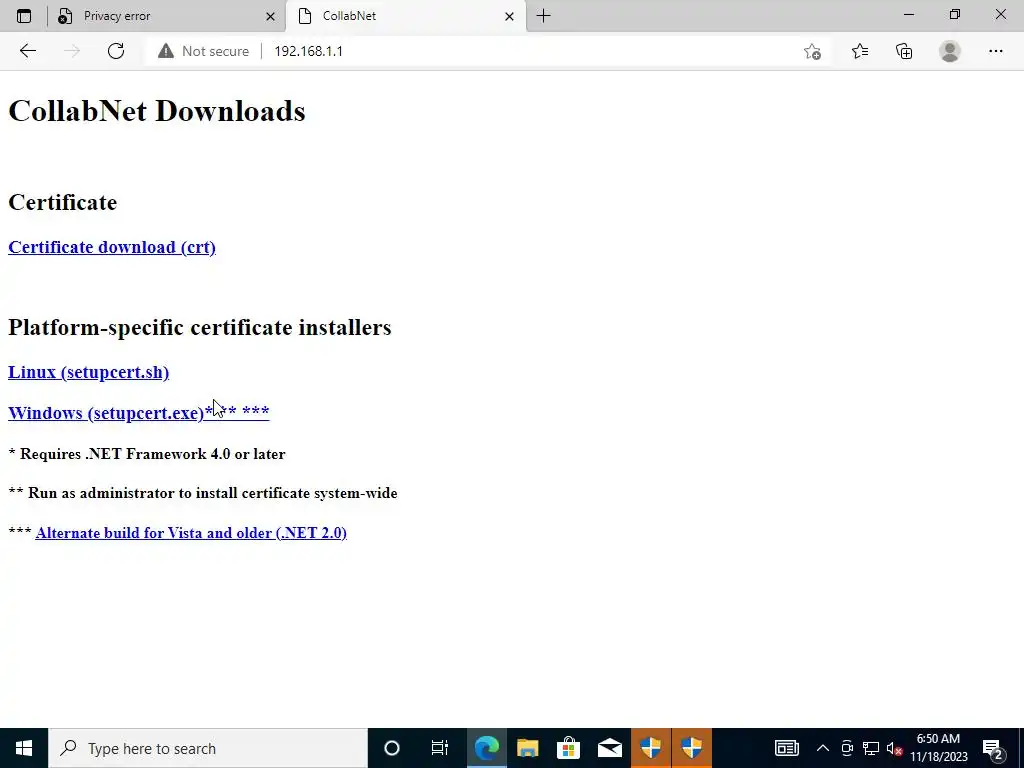The image size is (1024, 768).
Task: Click the muted volume tray icon
Action: pyautogui.click(x=894, y=748)
